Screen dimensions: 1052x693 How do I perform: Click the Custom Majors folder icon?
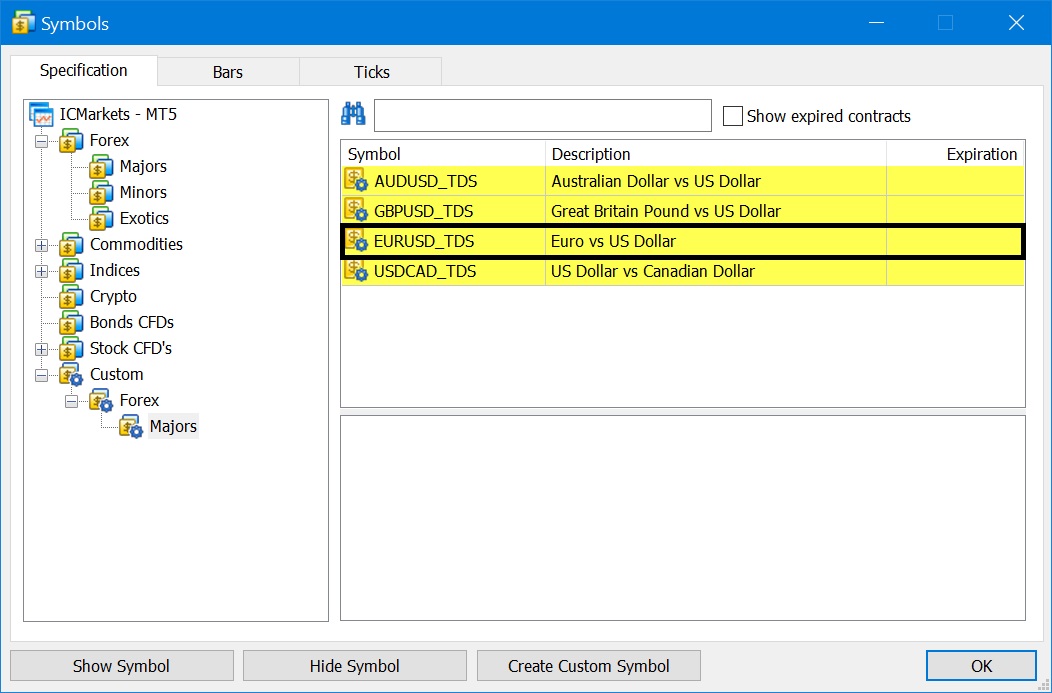(131, 427)
